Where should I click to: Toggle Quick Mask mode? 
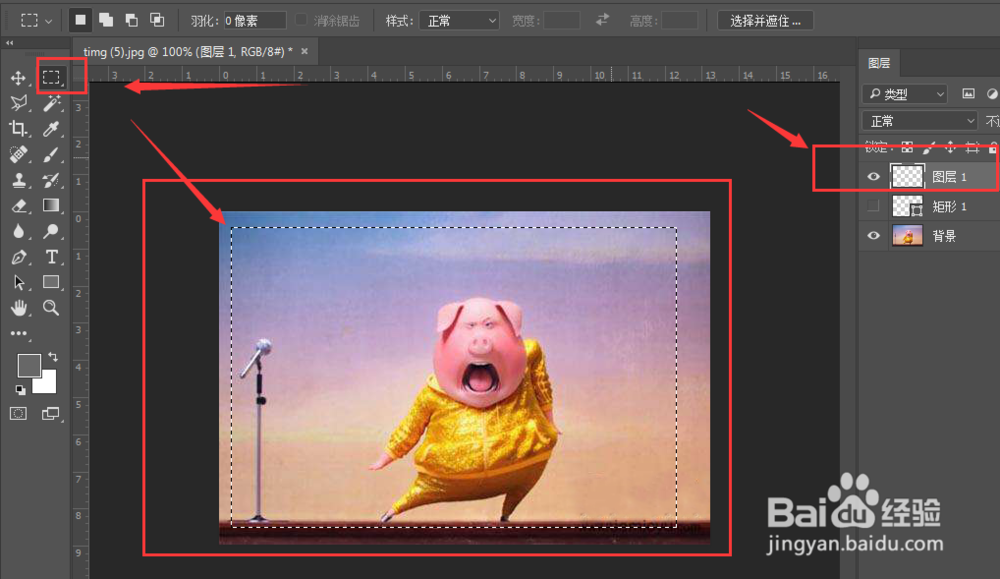(18, 414)
